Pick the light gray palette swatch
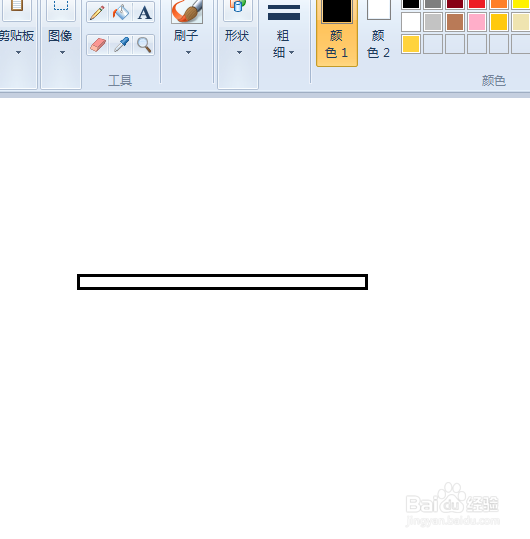This screenshot has width=530, height=539. 433,22
